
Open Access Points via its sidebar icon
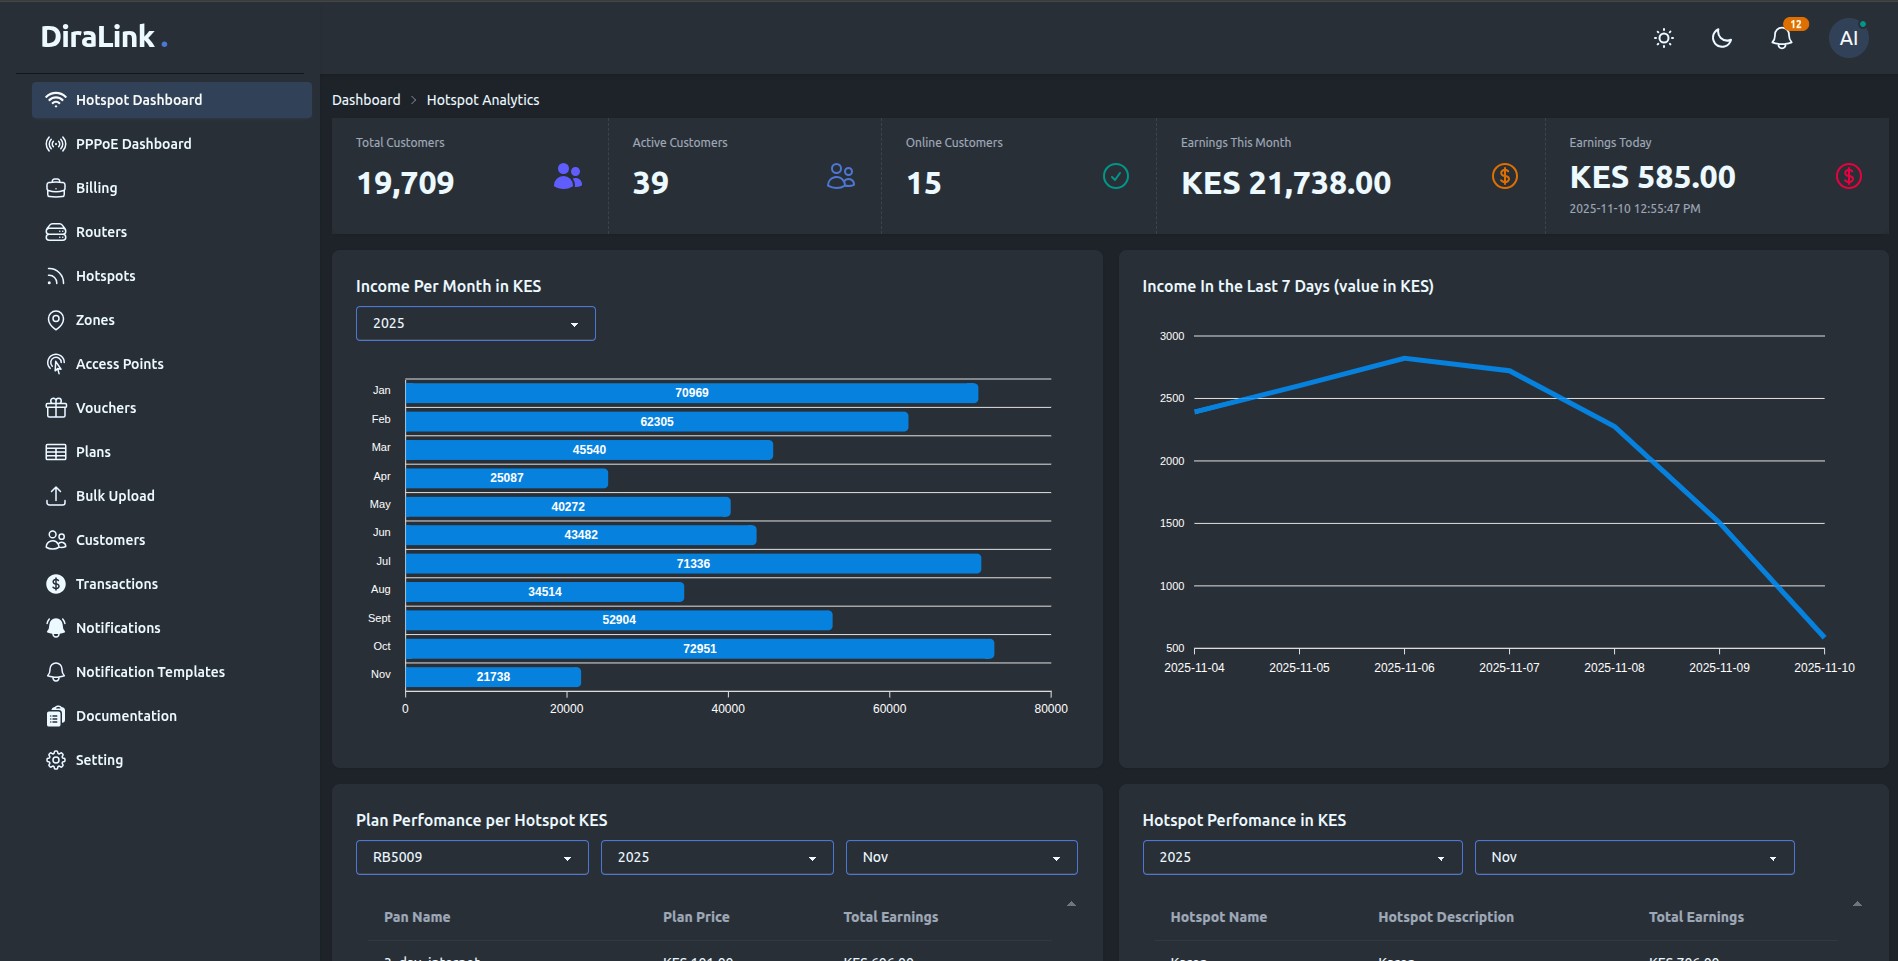tap(56, 363)
